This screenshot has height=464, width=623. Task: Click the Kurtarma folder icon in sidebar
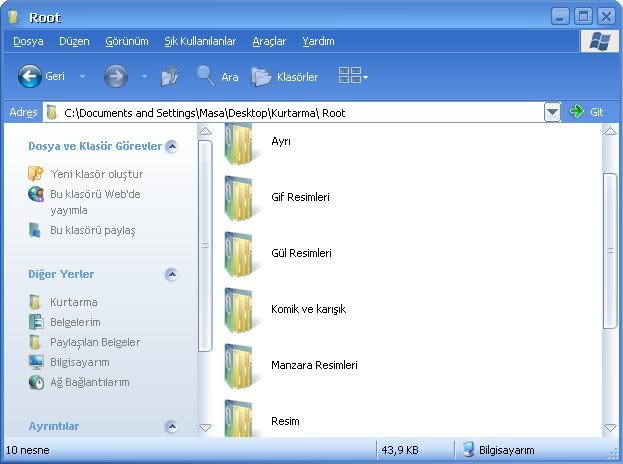pos(35,302)
